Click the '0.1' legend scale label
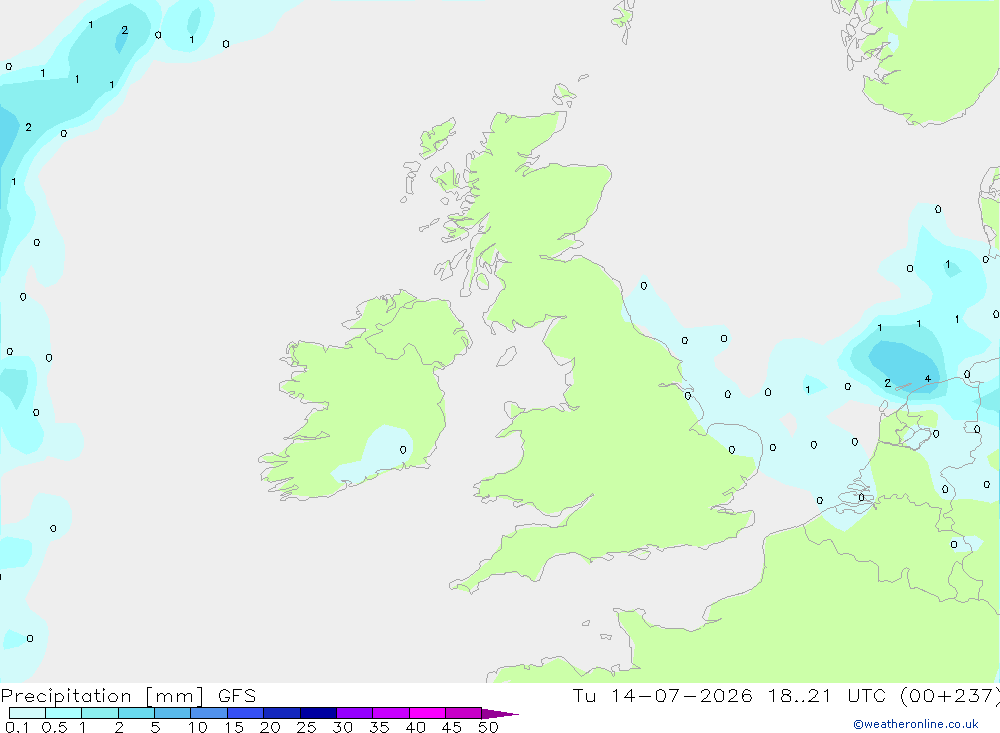 coord(17,727)
